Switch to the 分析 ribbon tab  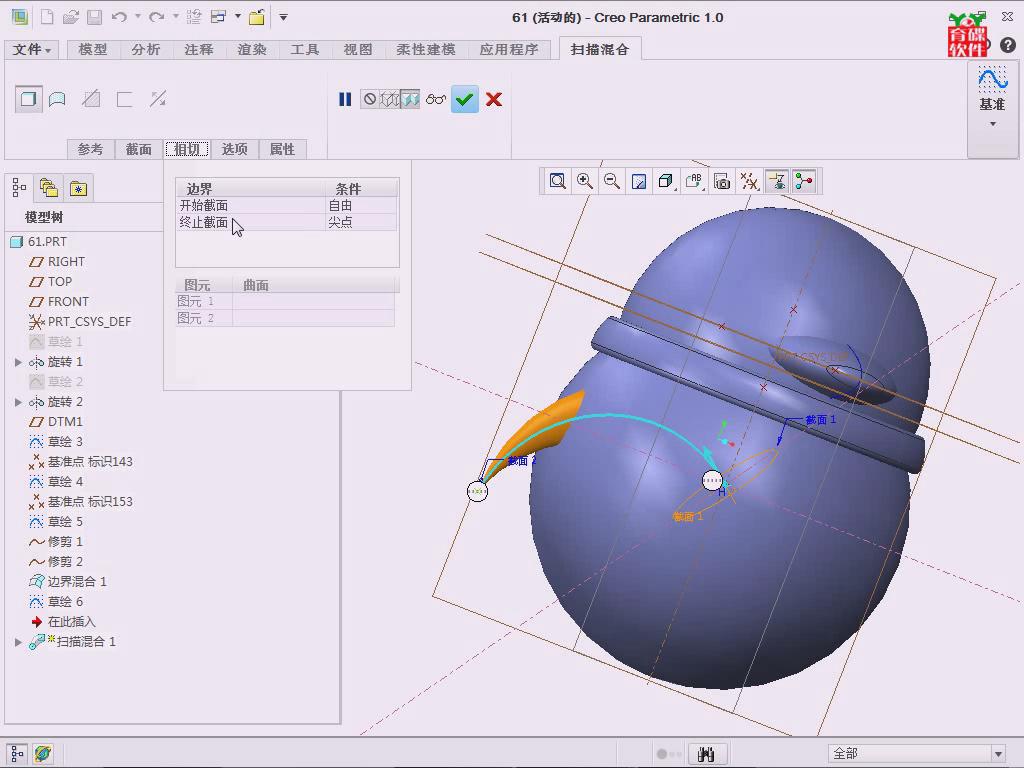146,50
